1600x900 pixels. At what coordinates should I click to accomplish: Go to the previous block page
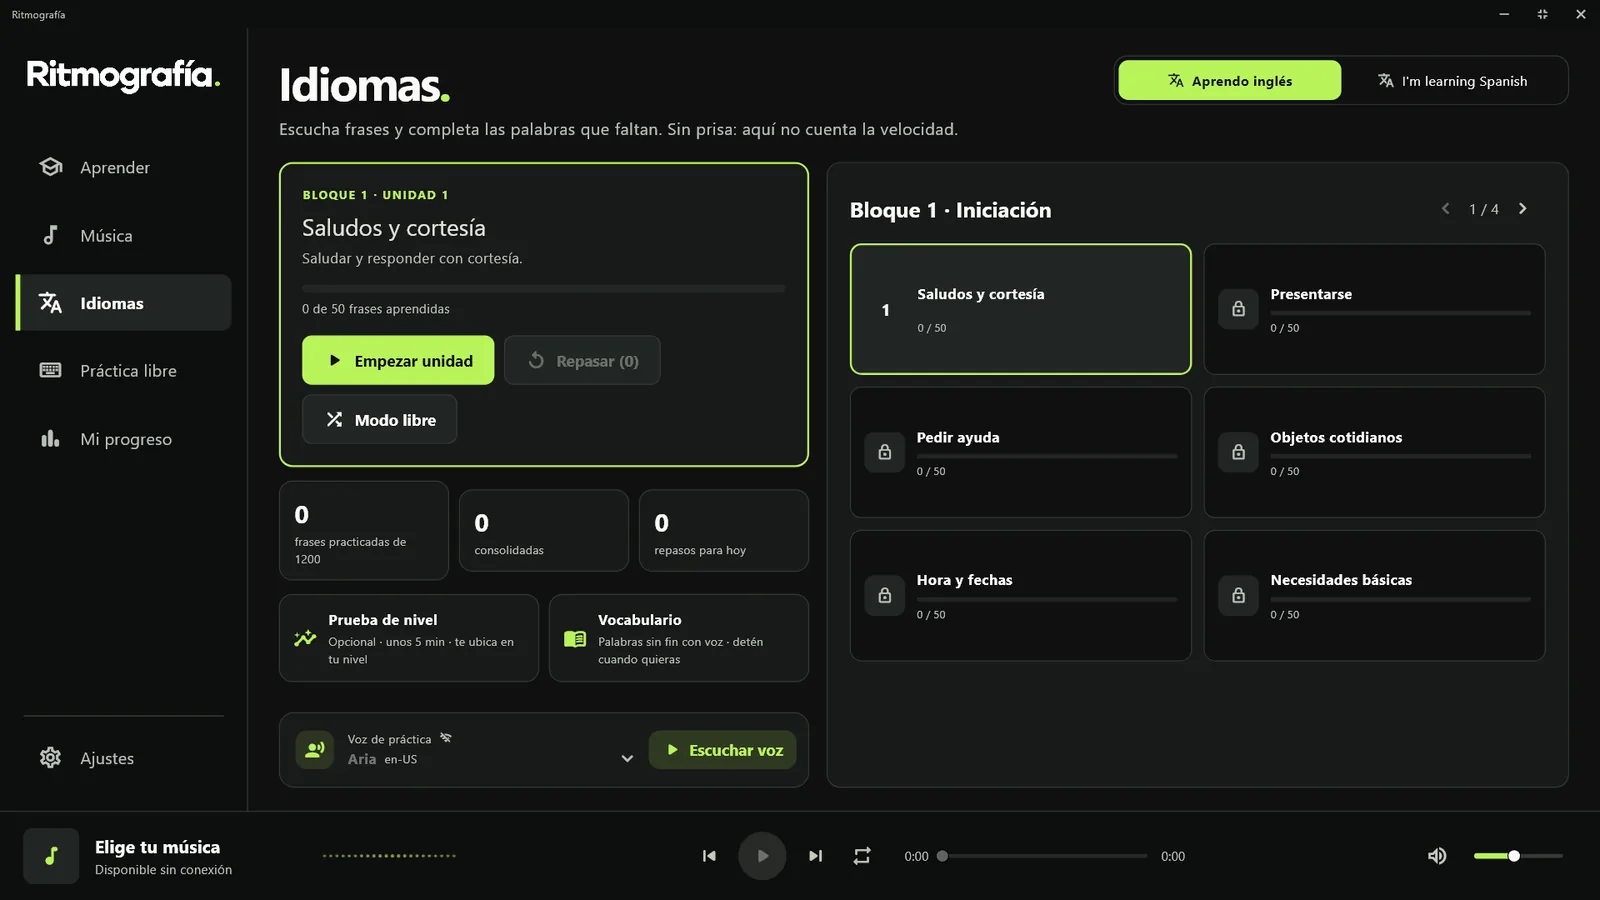[1446, 209]
